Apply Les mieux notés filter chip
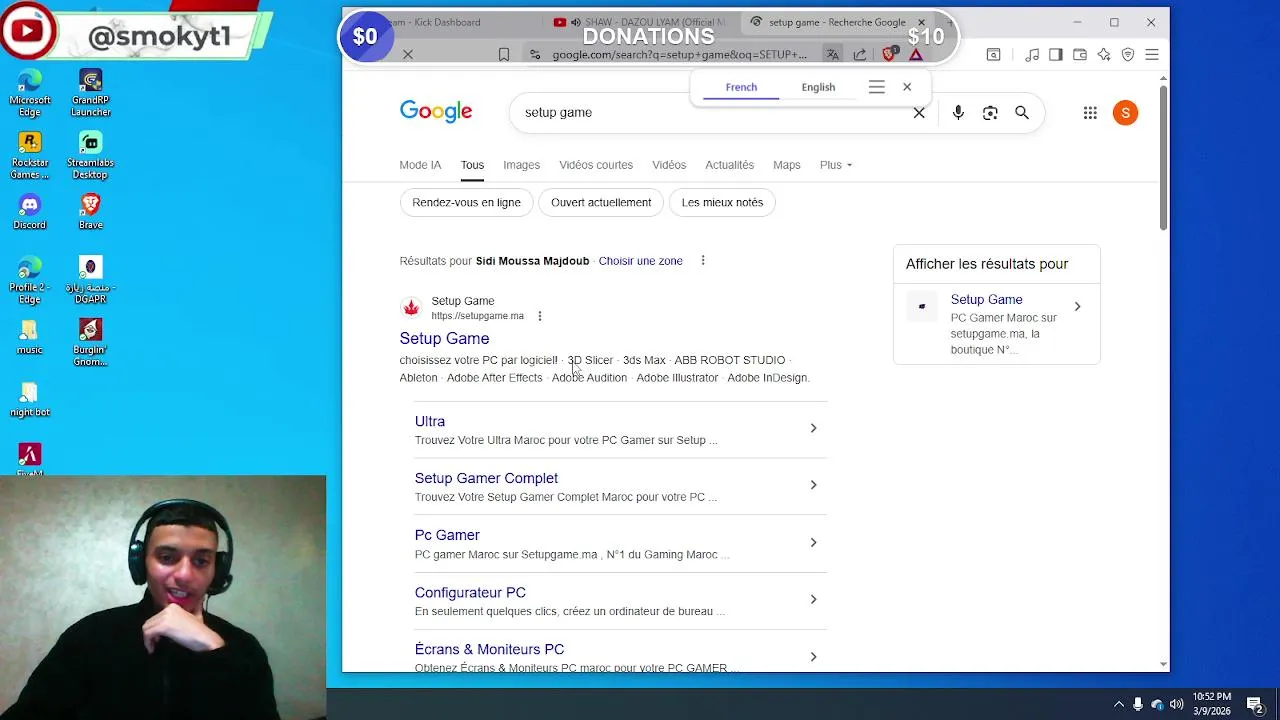1280x720 pixels. pos(722,202)
